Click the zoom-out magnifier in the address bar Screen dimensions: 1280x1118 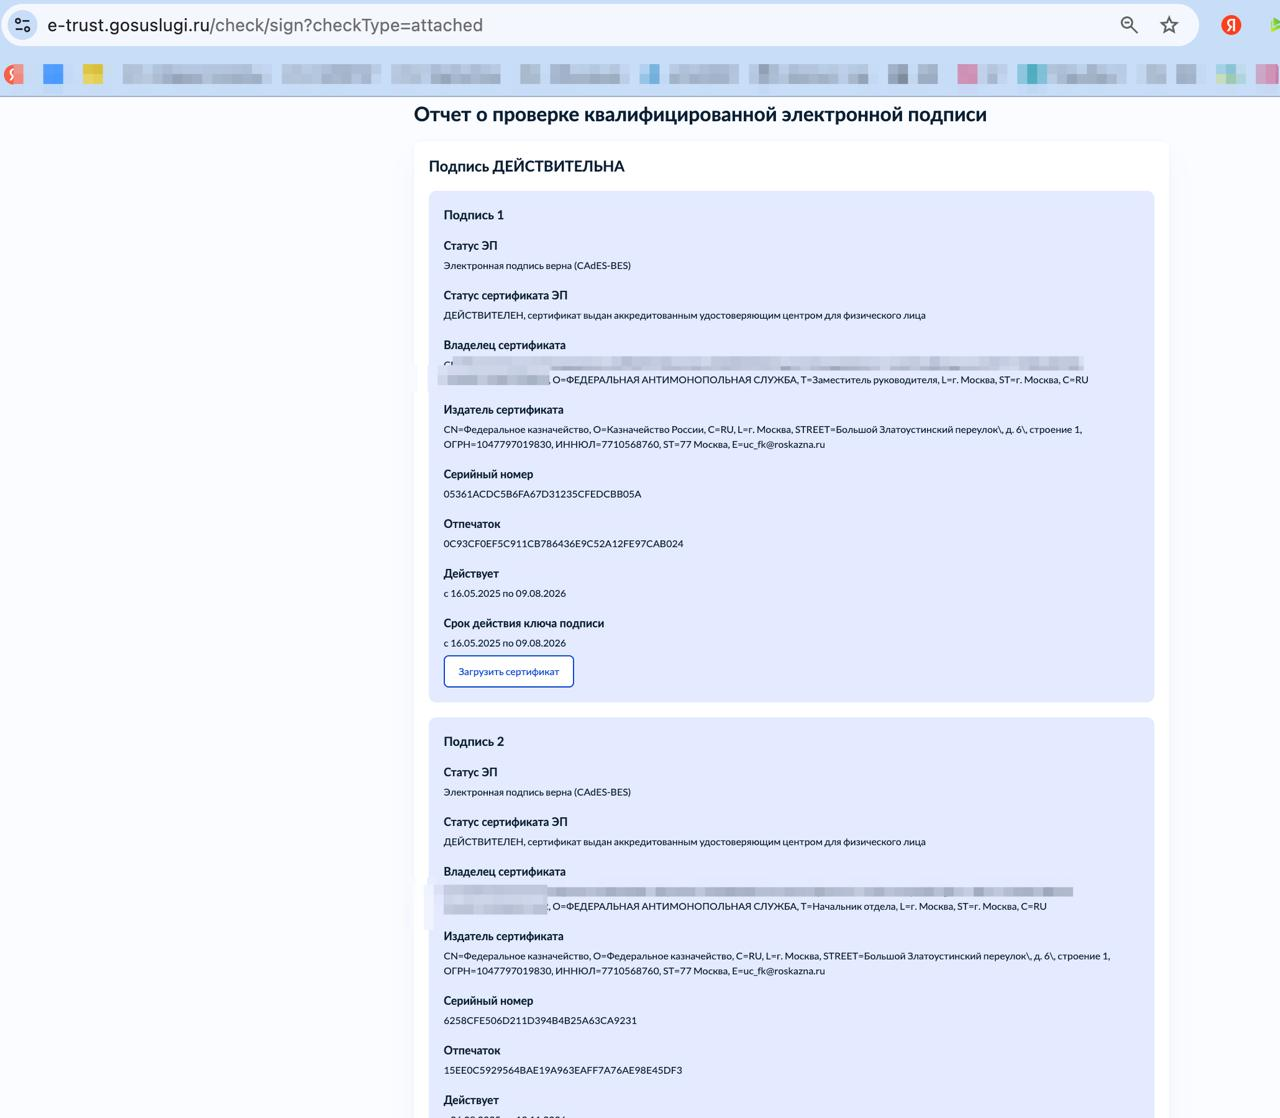(x=1128, y=25)
